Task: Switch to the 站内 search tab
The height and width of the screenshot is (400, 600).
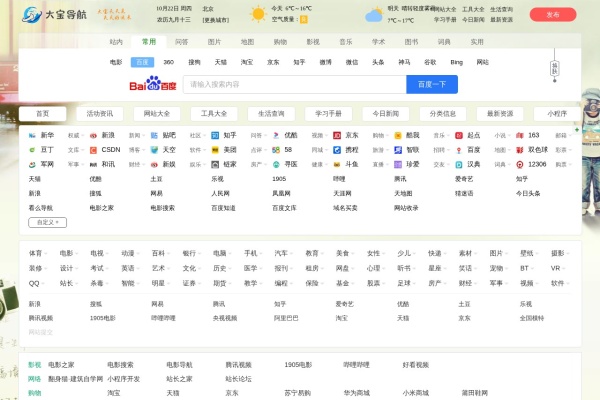Action: point(116,42)
